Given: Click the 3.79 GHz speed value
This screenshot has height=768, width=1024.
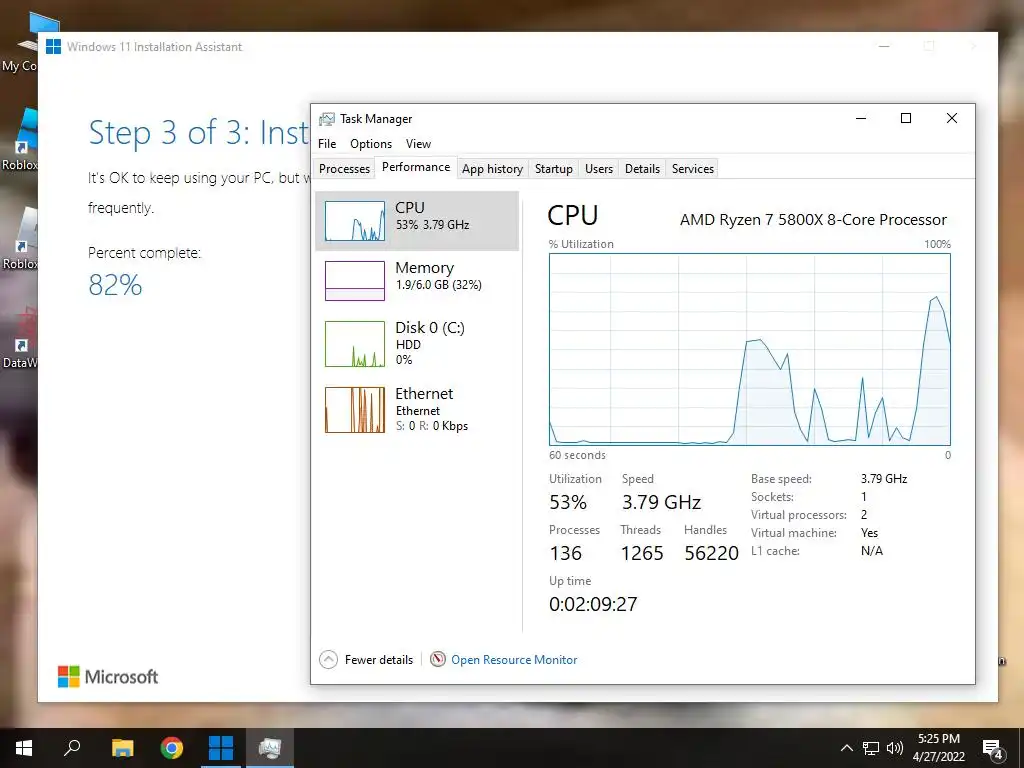Looking at the screenshot, I should [661, 502].
